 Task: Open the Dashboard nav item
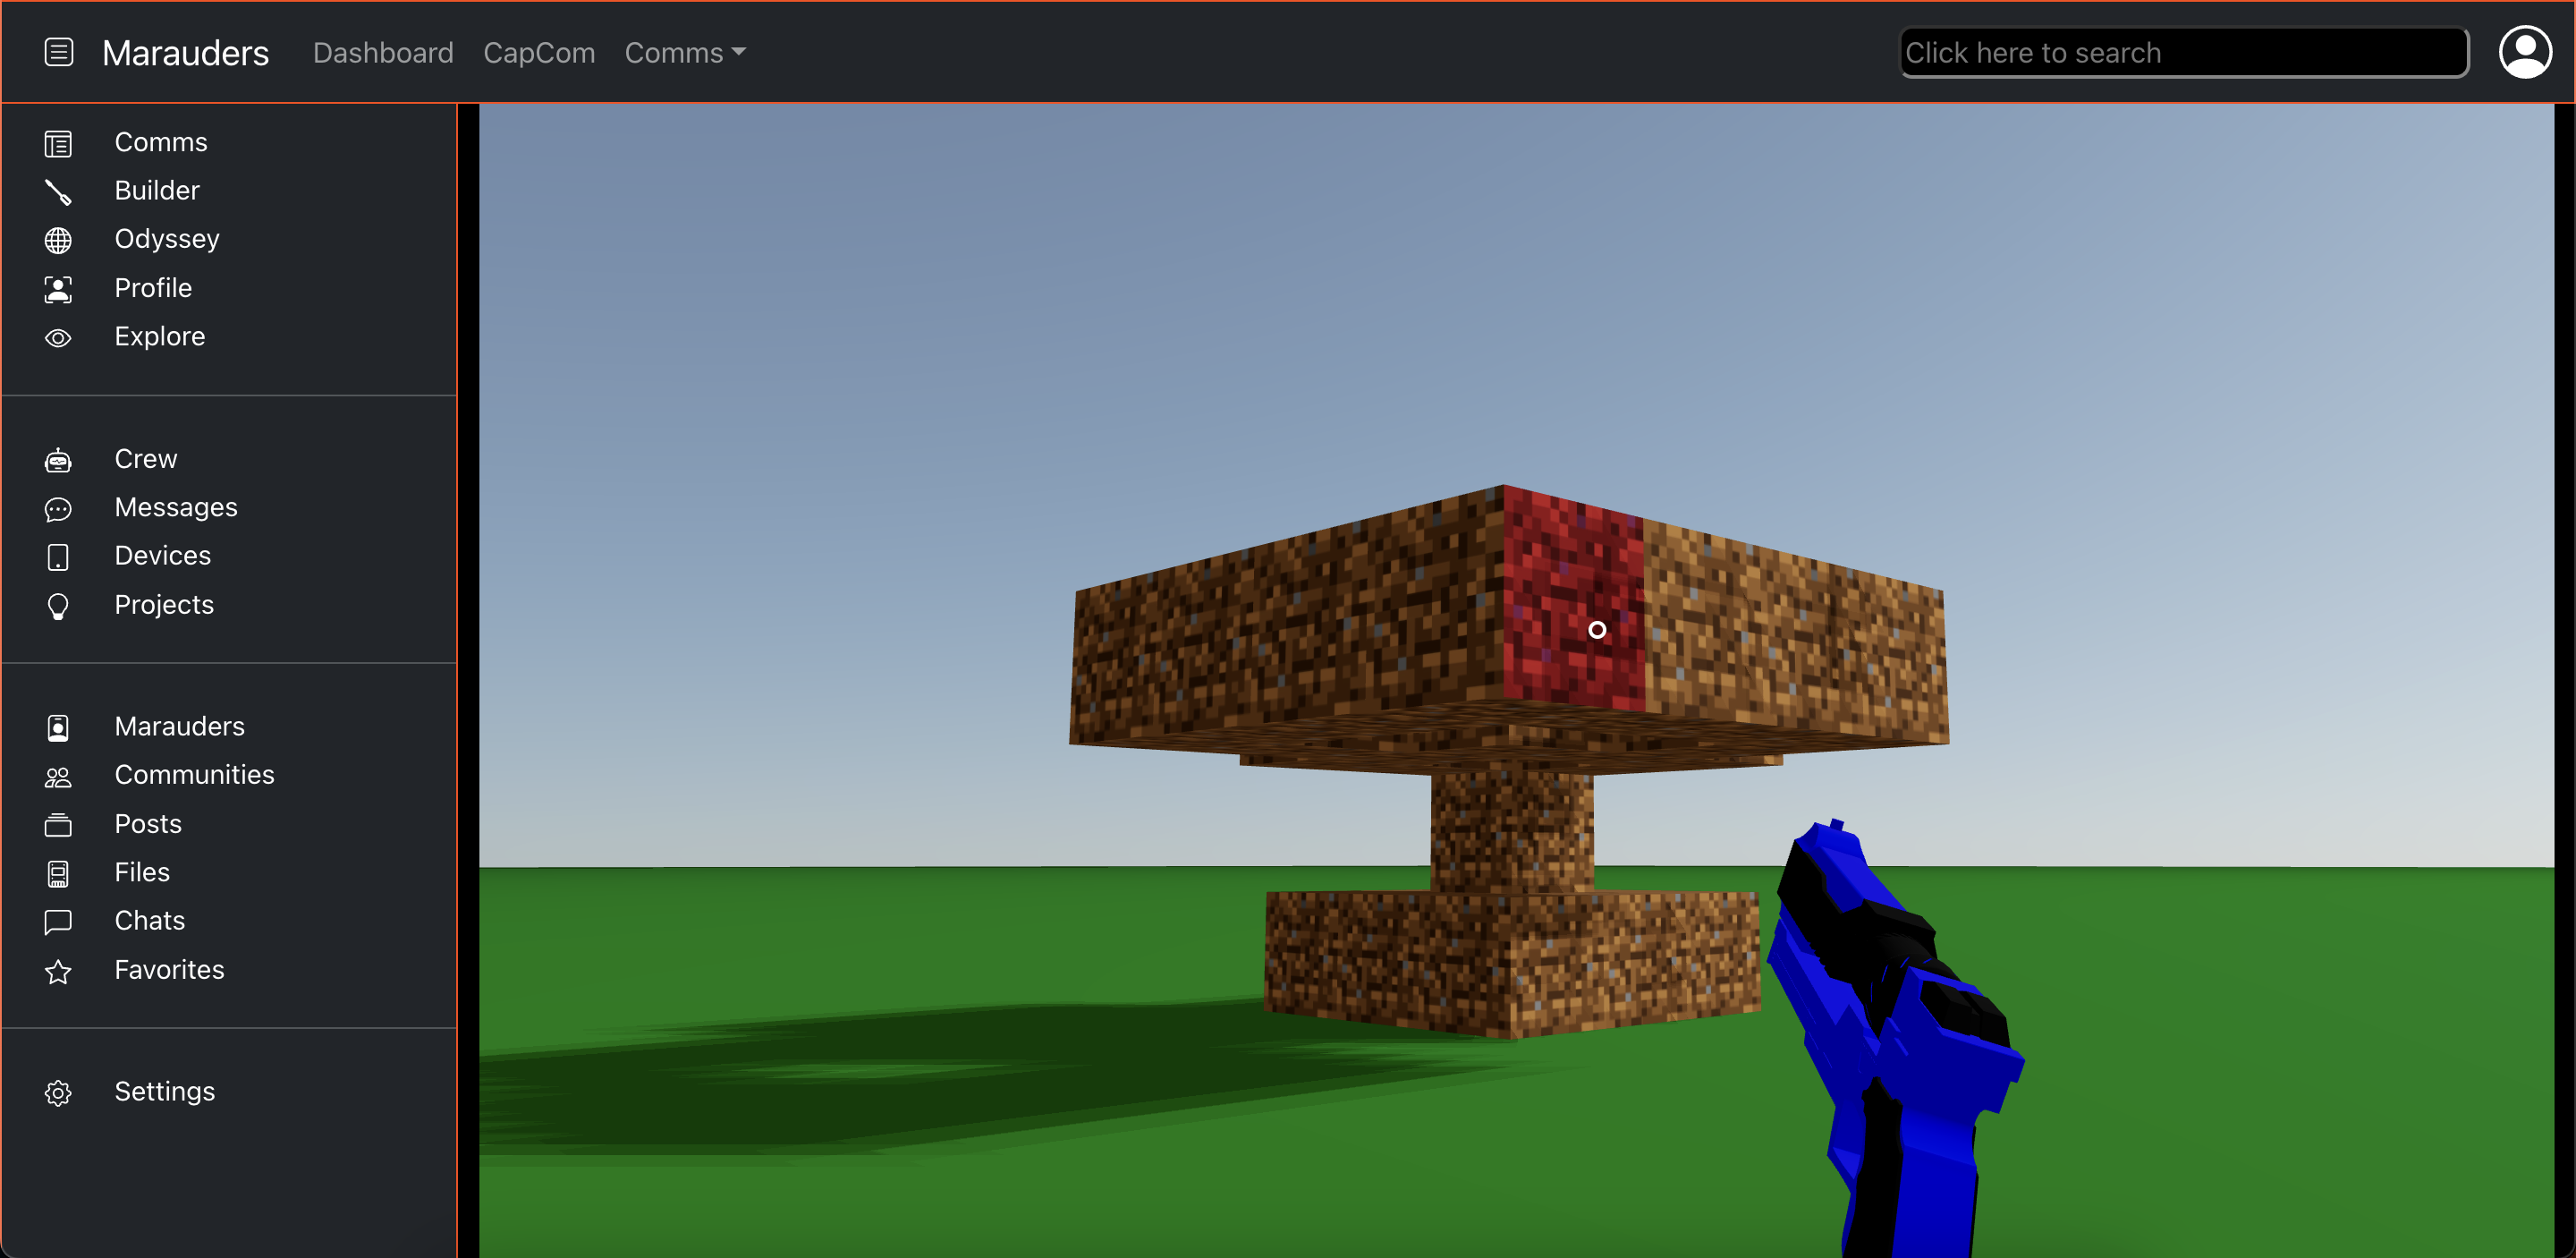[x=383, y=53]
